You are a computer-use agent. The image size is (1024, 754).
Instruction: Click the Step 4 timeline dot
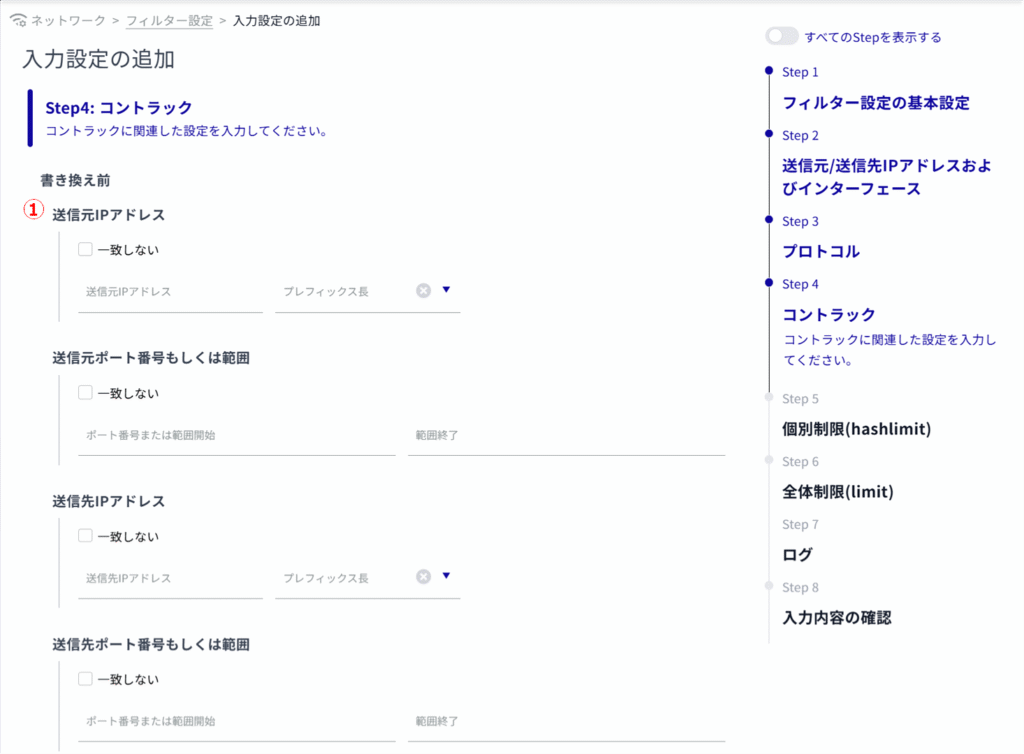pos(768,283)
